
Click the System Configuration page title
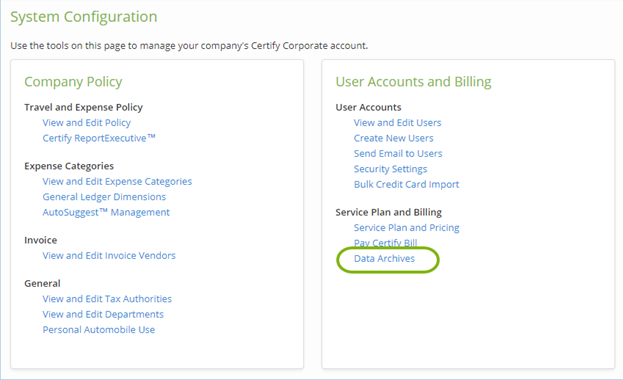coord(84,17)
